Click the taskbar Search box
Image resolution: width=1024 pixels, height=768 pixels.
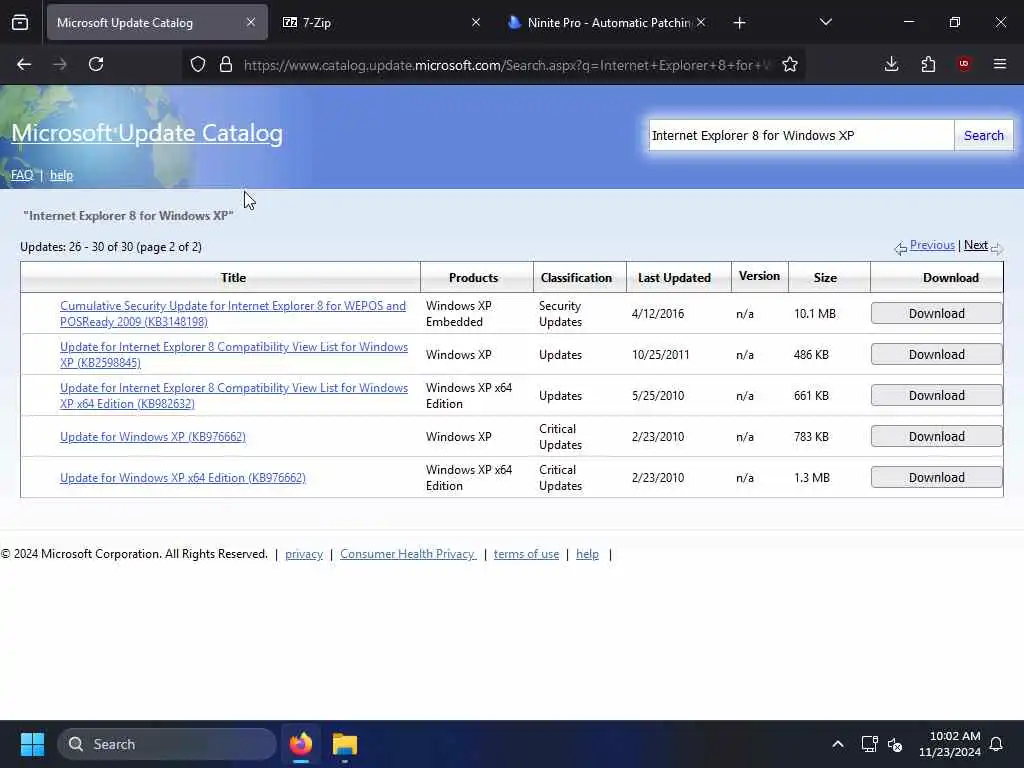[167, 744]
